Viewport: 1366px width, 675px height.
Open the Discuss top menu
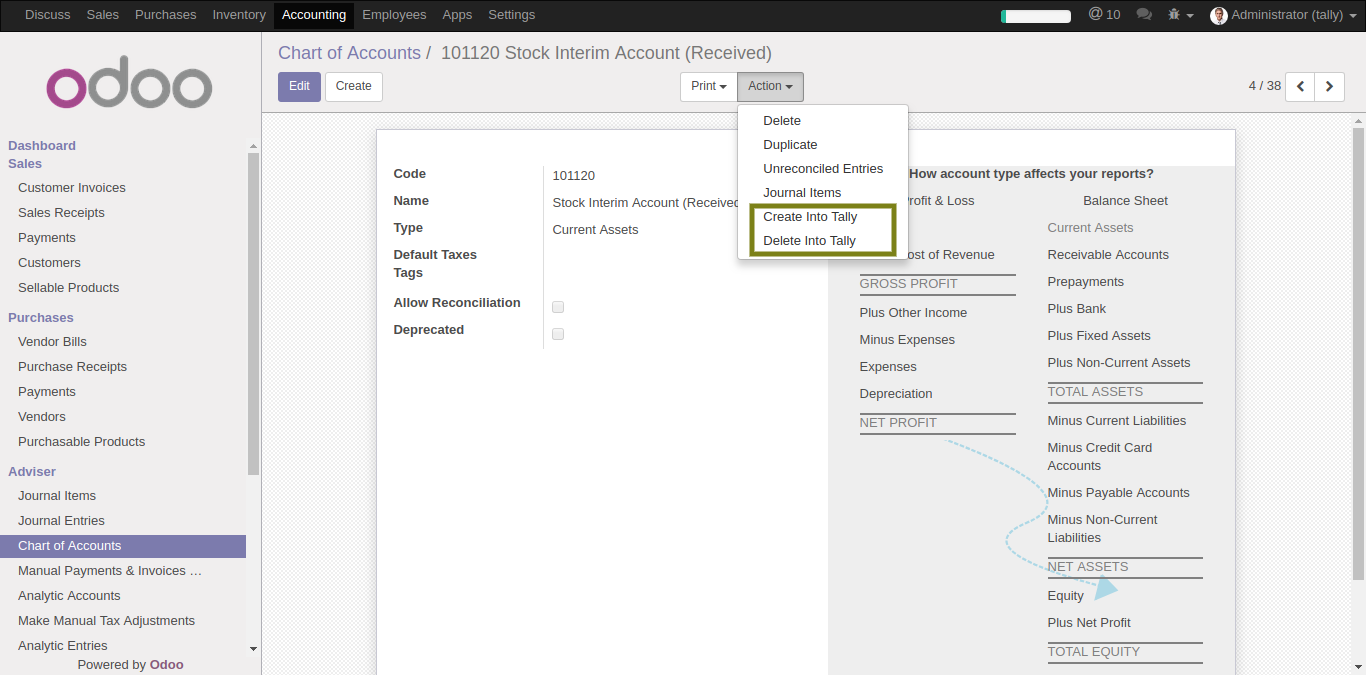pyautogui.click(x=48, y=15)
